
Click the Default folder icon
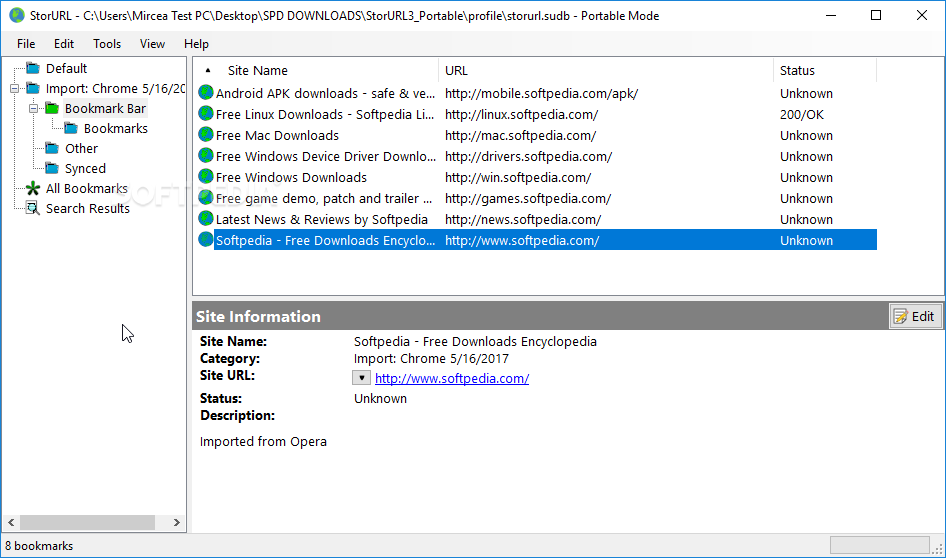[x=33, y=68]
